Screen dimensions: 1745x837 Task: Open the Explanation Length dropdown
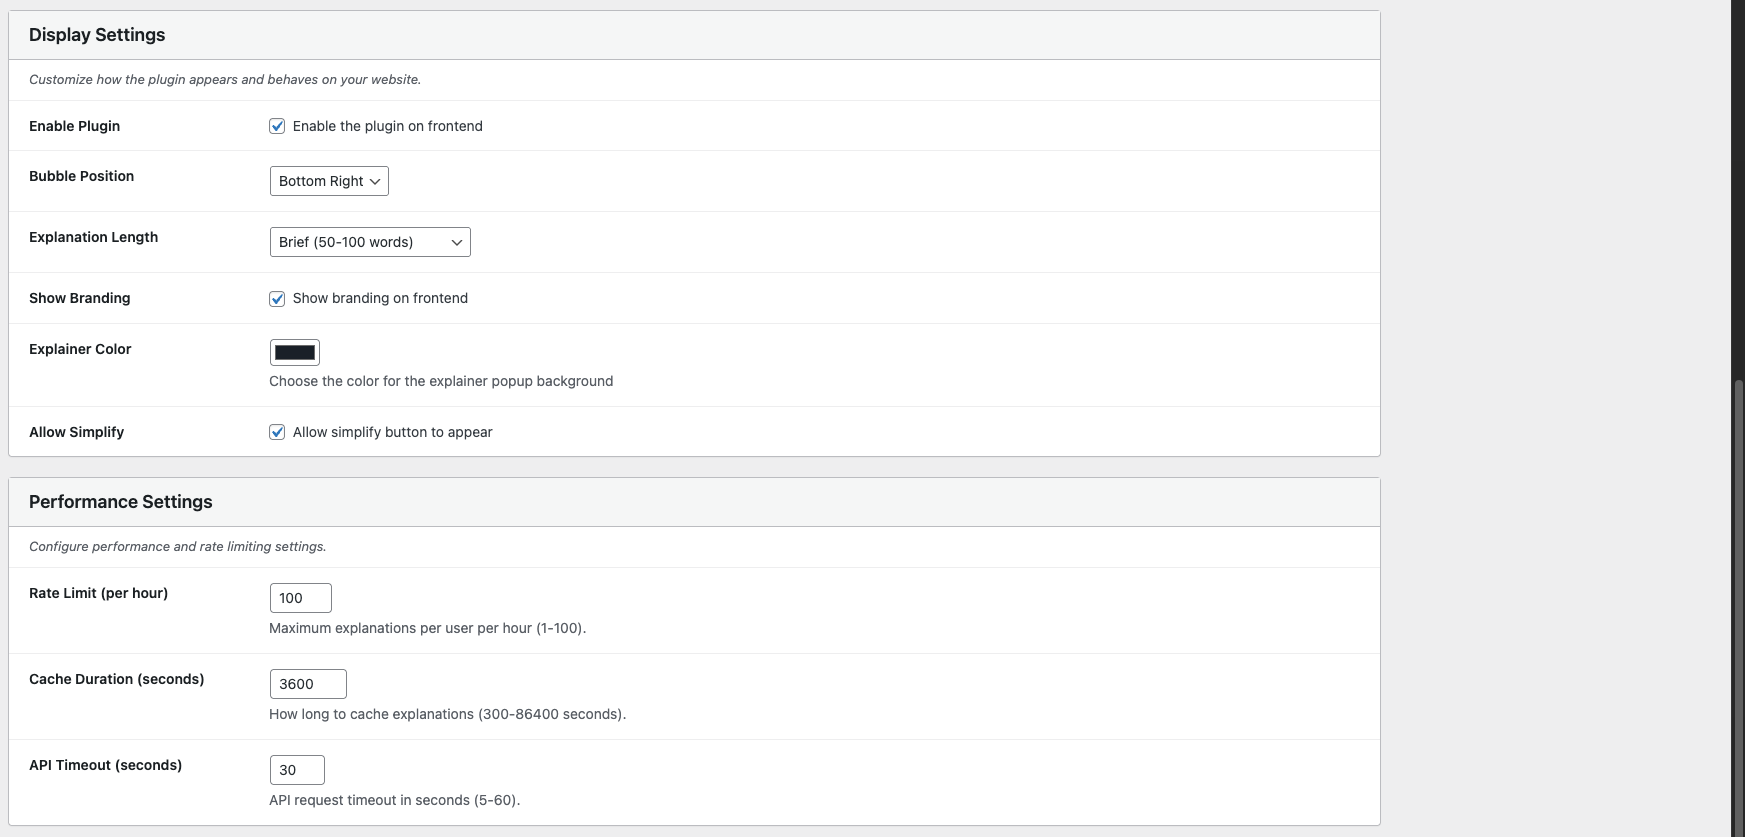370,242
